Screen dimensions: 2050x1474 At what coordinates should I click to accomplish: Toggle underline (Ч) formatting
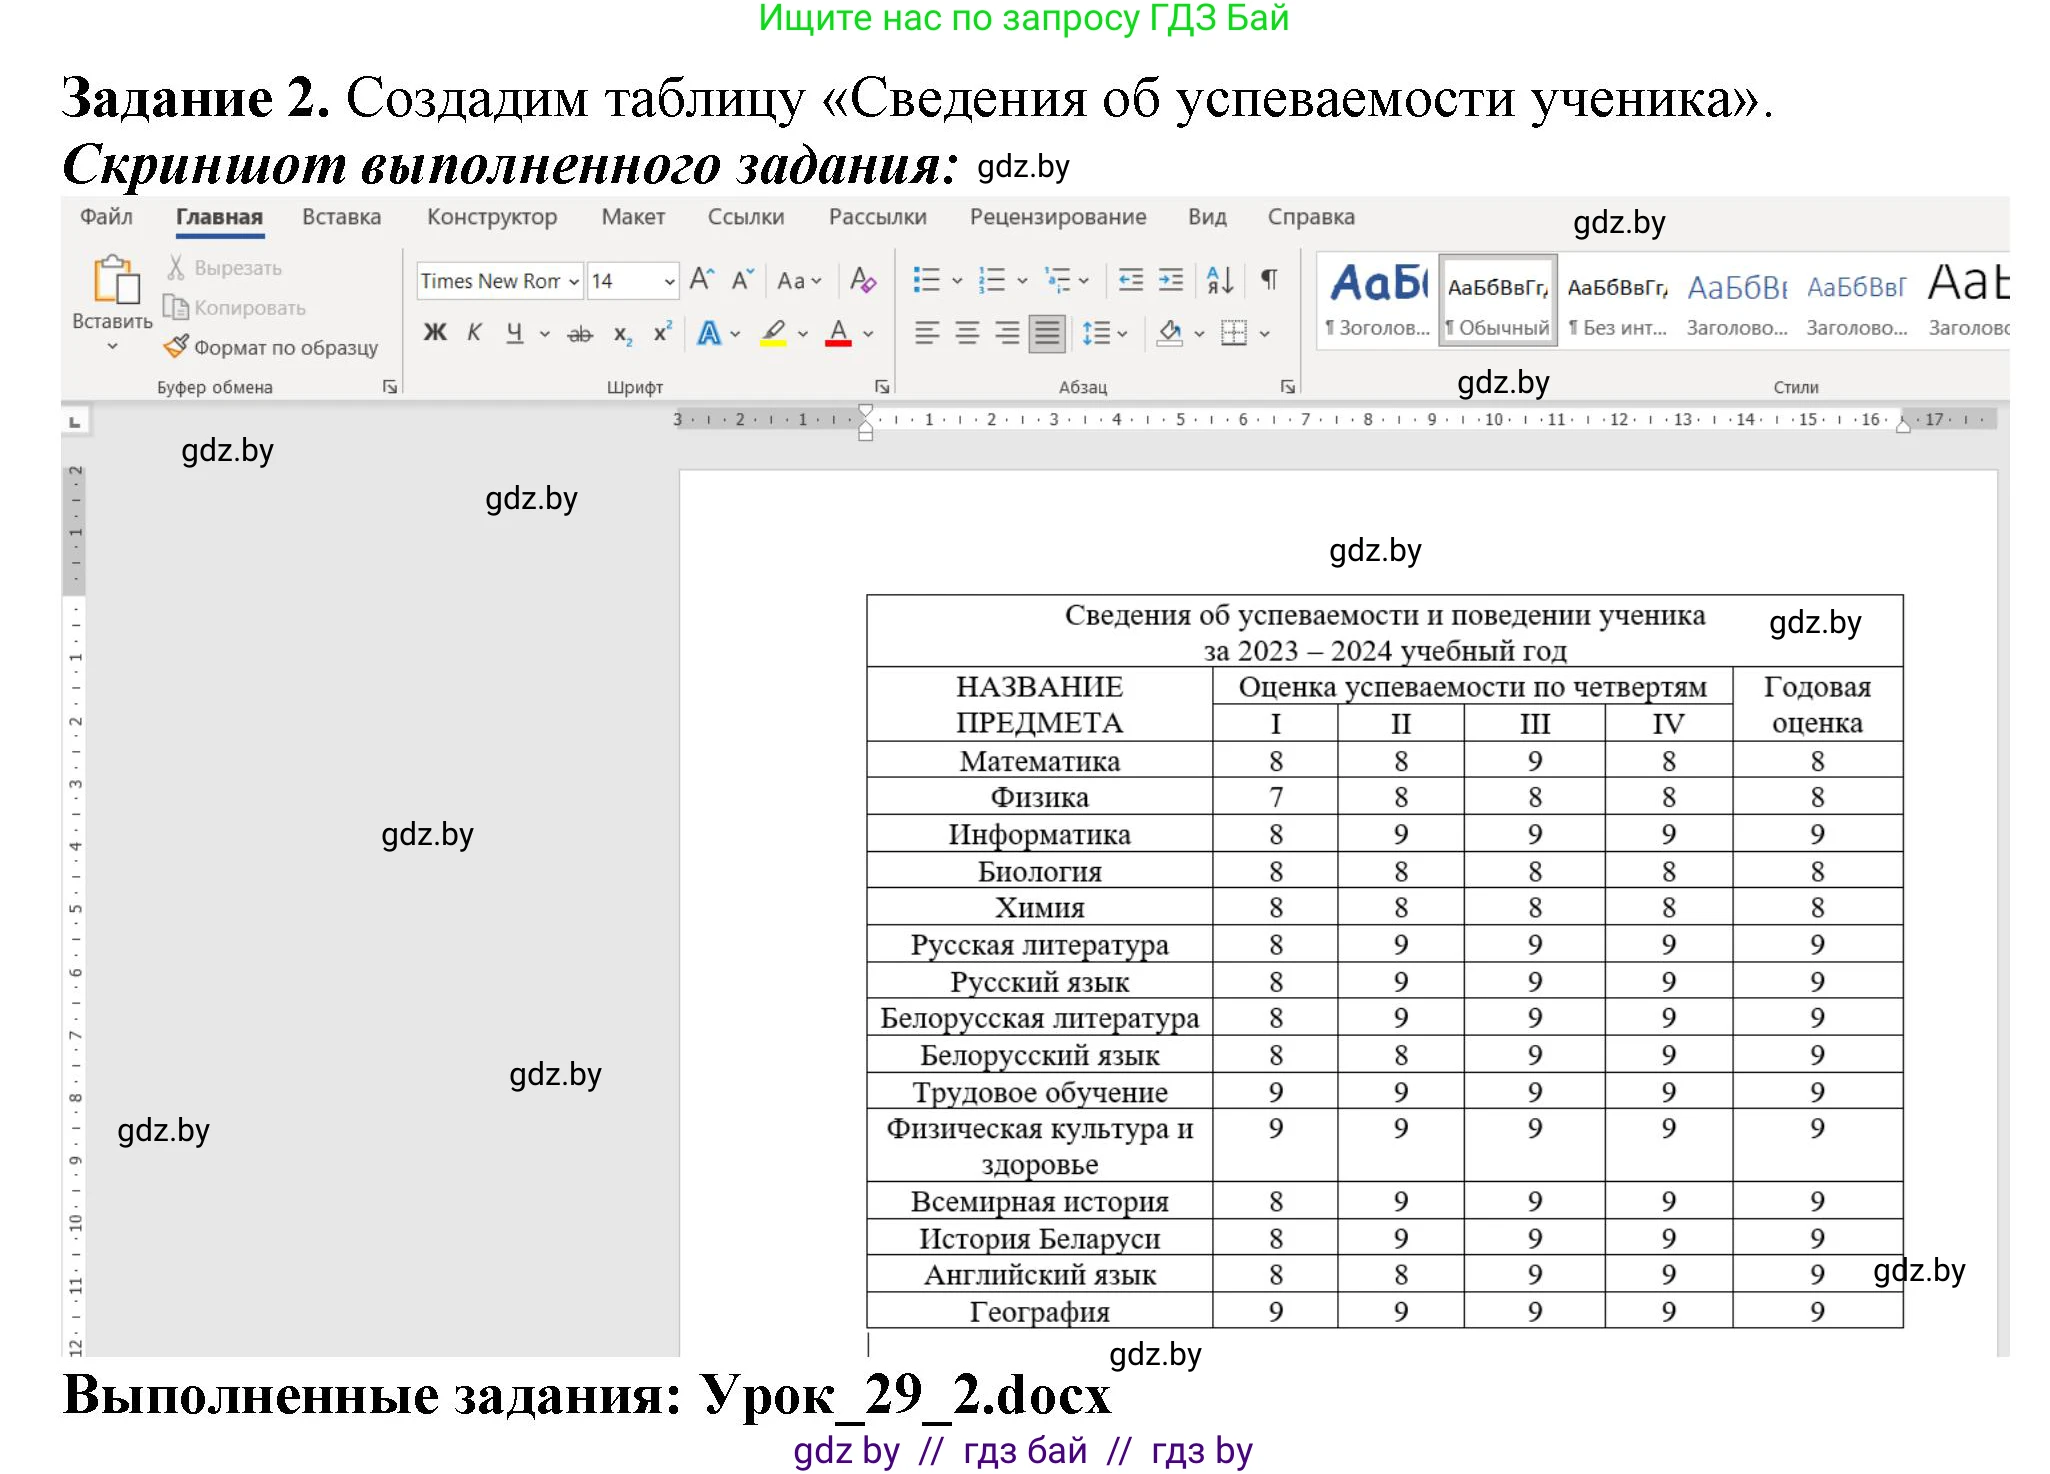[x=515, y=333]
